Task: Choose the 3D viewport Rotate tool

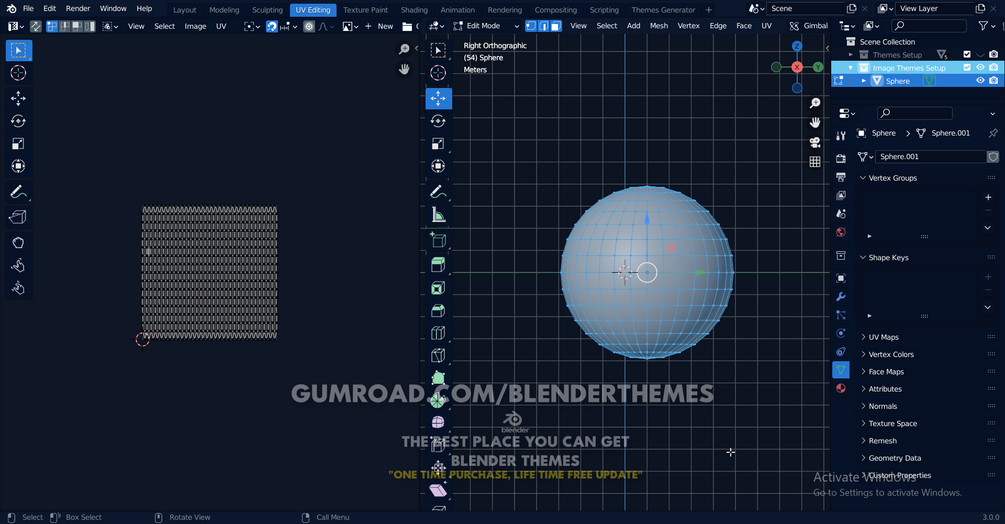Action: 438,121
